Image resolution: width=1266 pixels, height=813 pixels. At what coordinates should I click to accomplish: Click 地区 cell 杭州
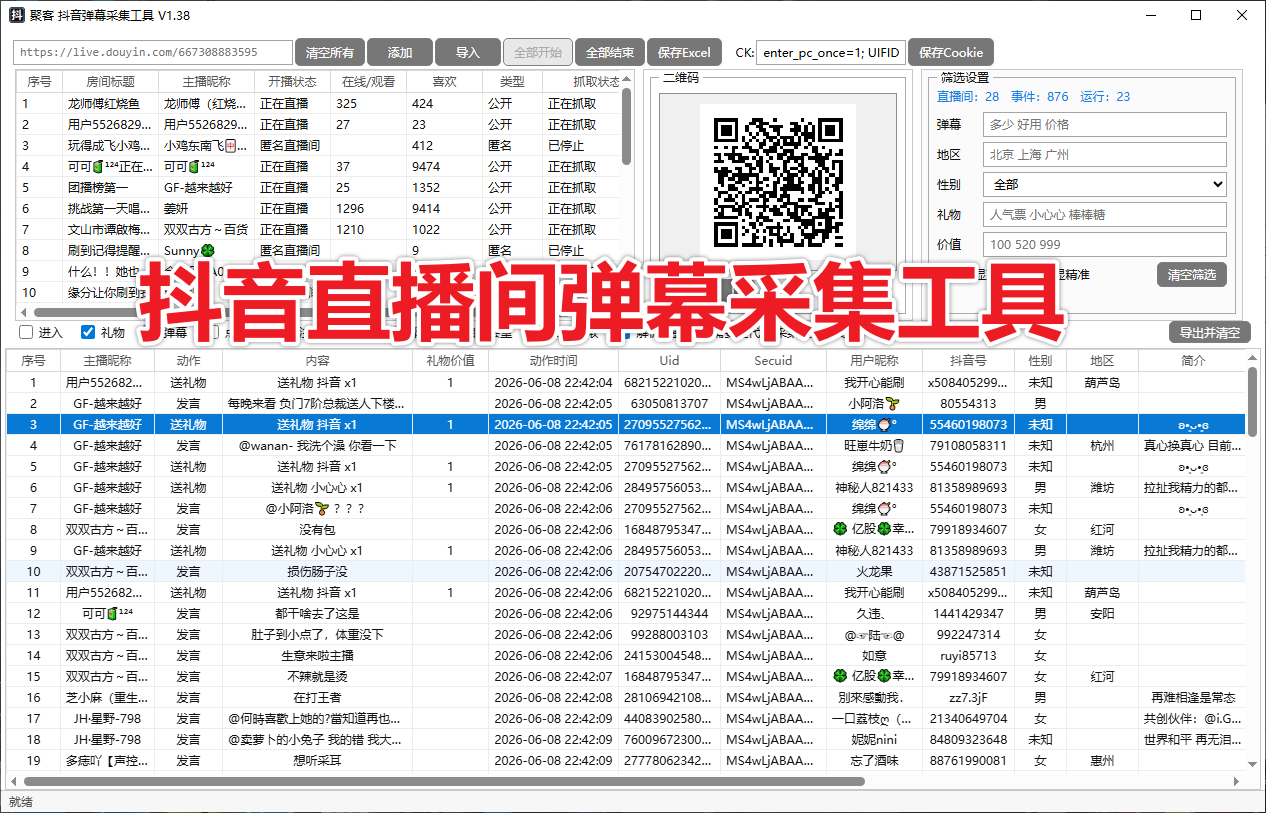(1102, 445)
